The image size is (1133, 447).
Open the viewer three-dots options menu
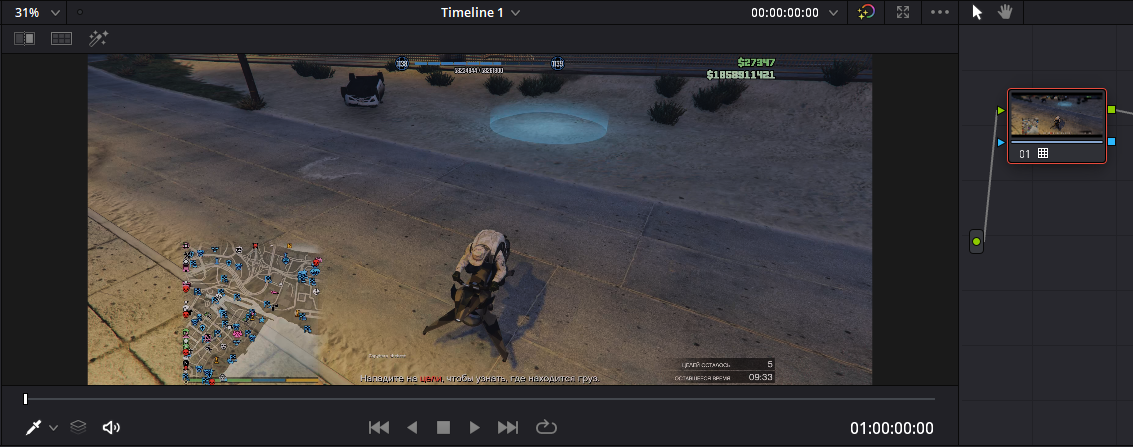click(x=939, y=12)
